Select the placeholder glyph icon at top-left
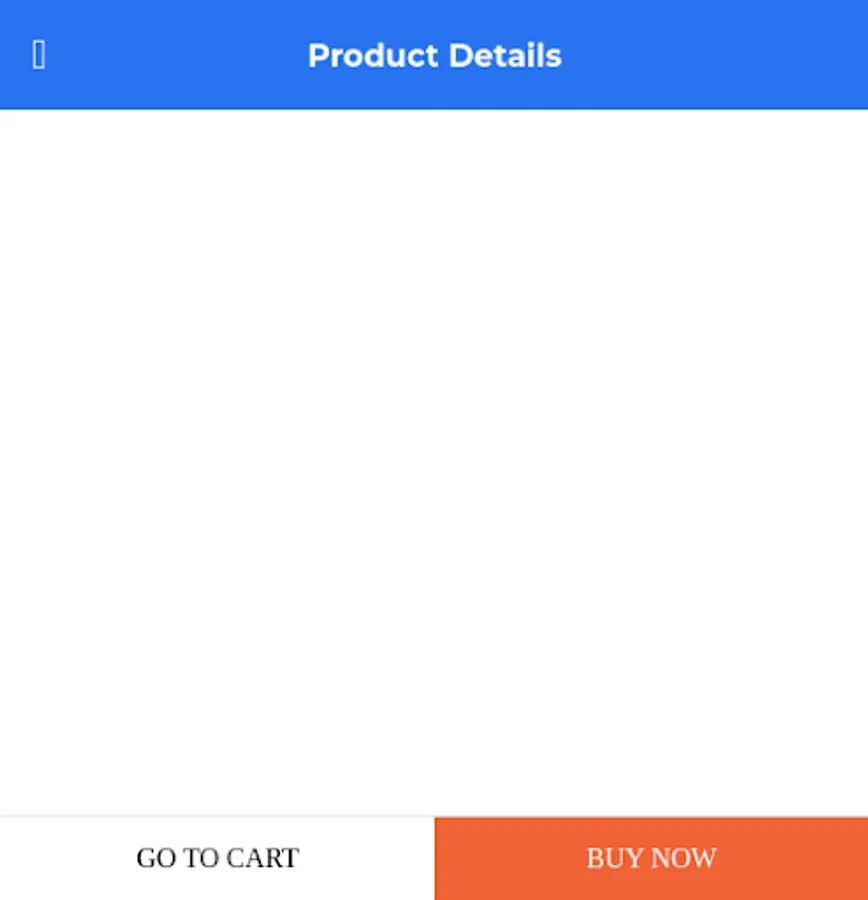The image size is (868, 900). point(39,55)
